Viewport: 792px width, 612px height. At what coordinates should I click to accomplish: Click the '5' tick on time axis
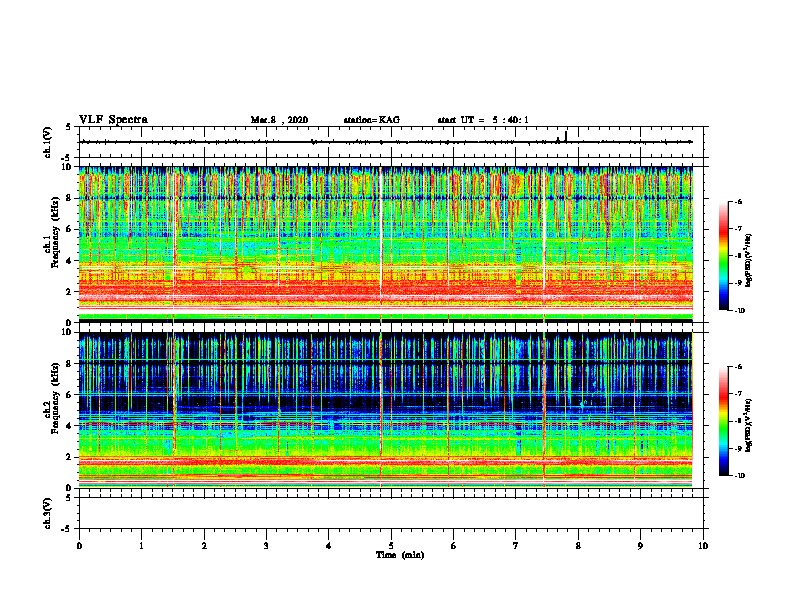click(391, 546)
